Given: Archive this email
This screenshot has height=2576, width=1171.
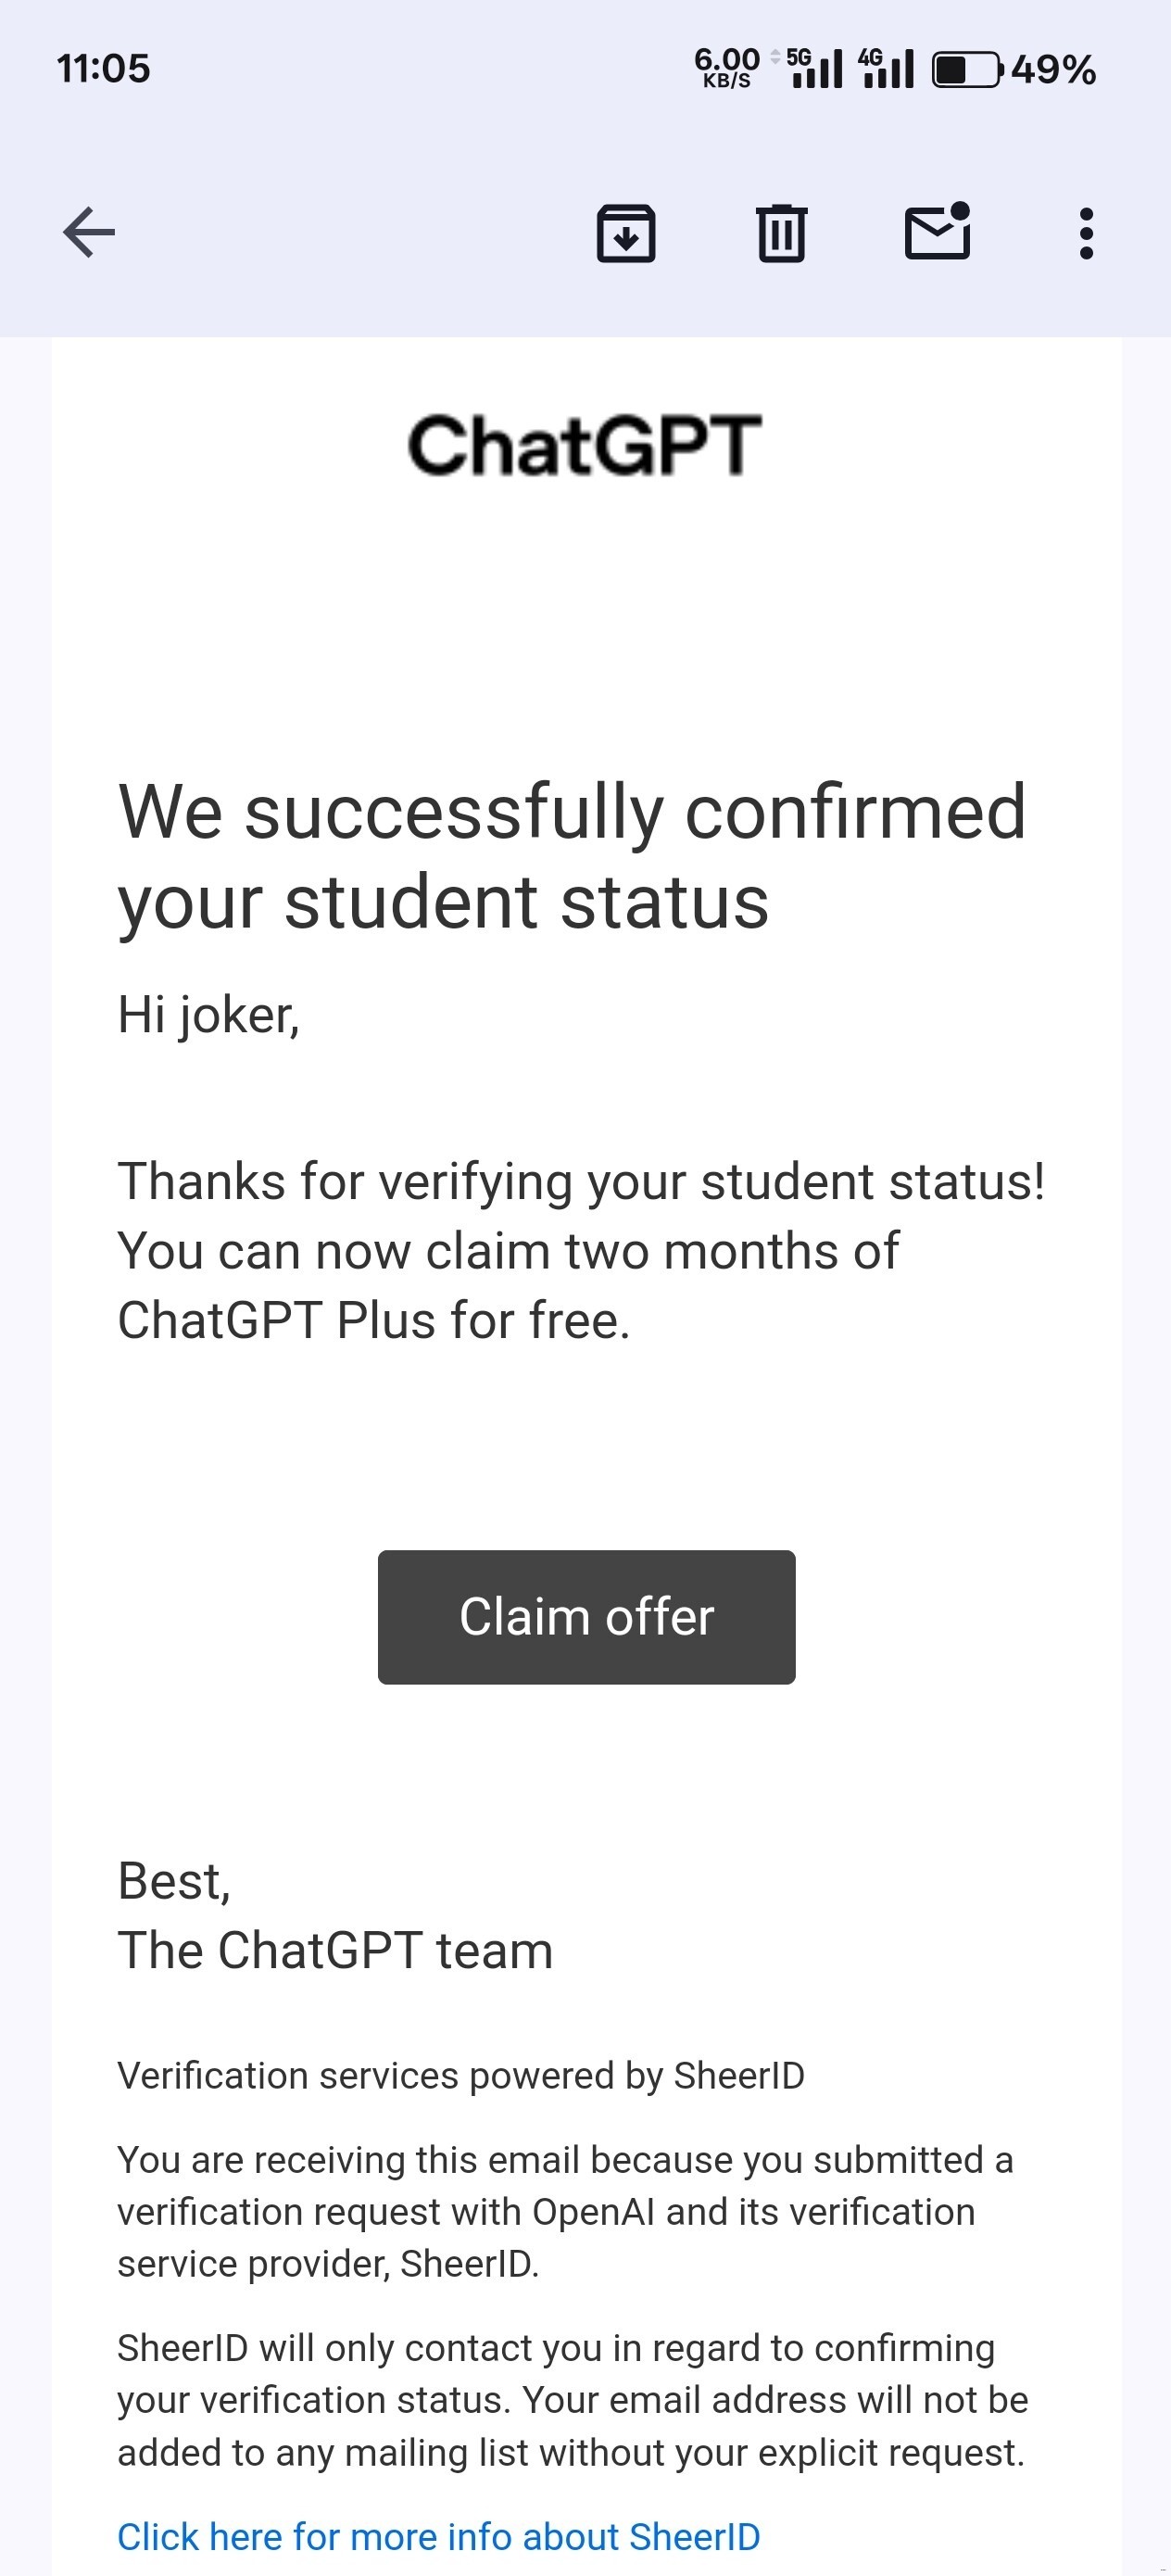Looking at the screenshot, I should (x=626, y=233).
